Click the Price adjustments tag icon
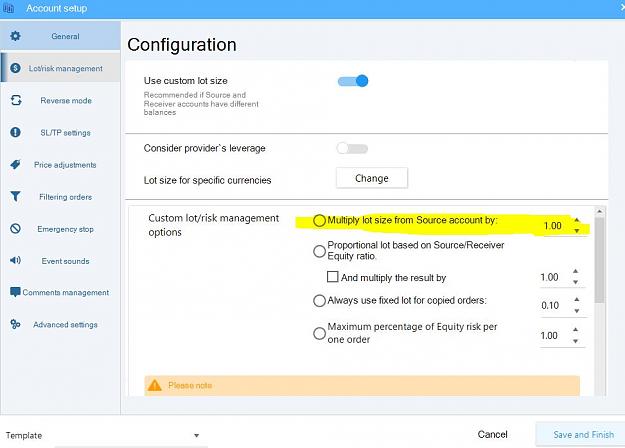This screenshot has width=625, height=448. (15, 164)
